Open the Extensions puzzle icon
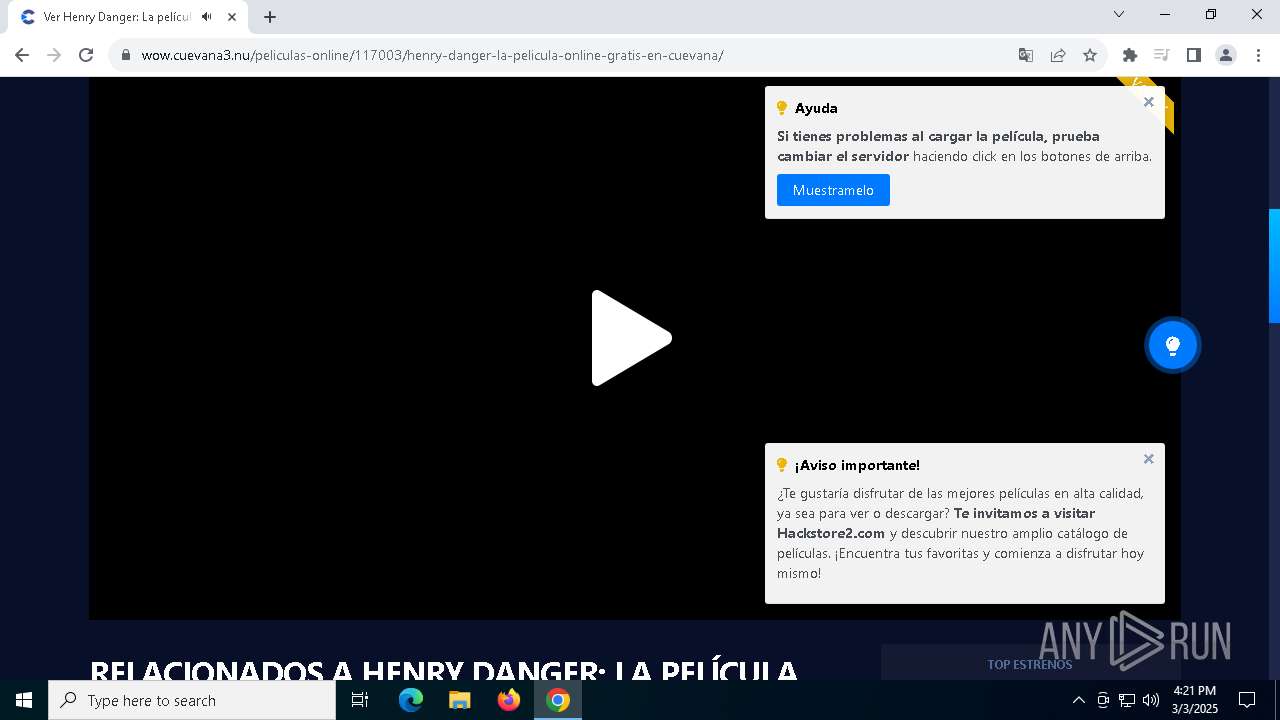1280x720 pixels. point(1130,55)
